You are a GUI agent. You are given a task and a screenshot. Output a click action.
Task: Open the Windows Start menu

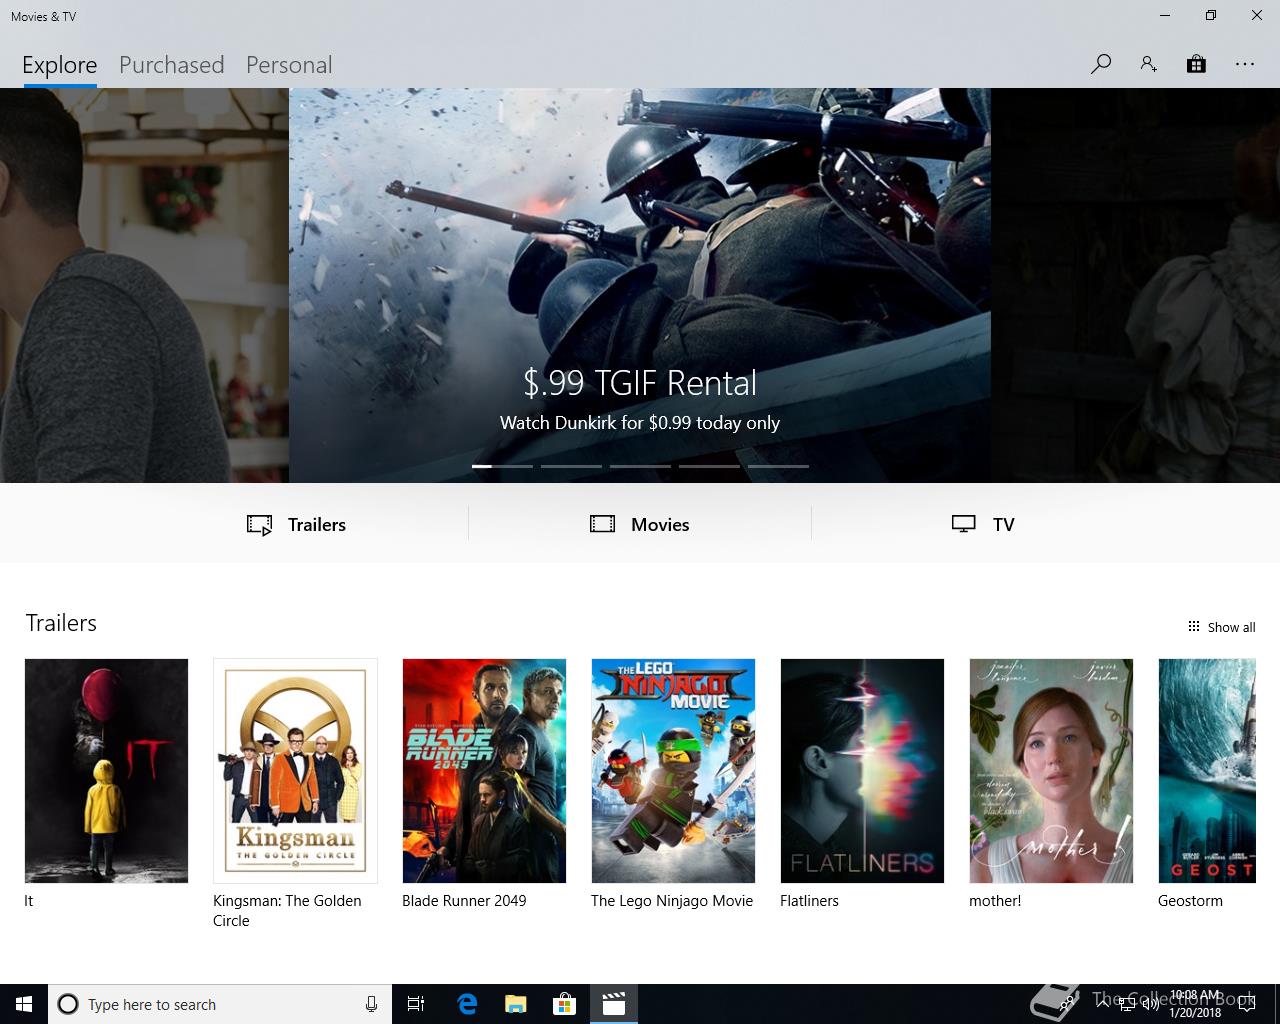pos(24,1004)
